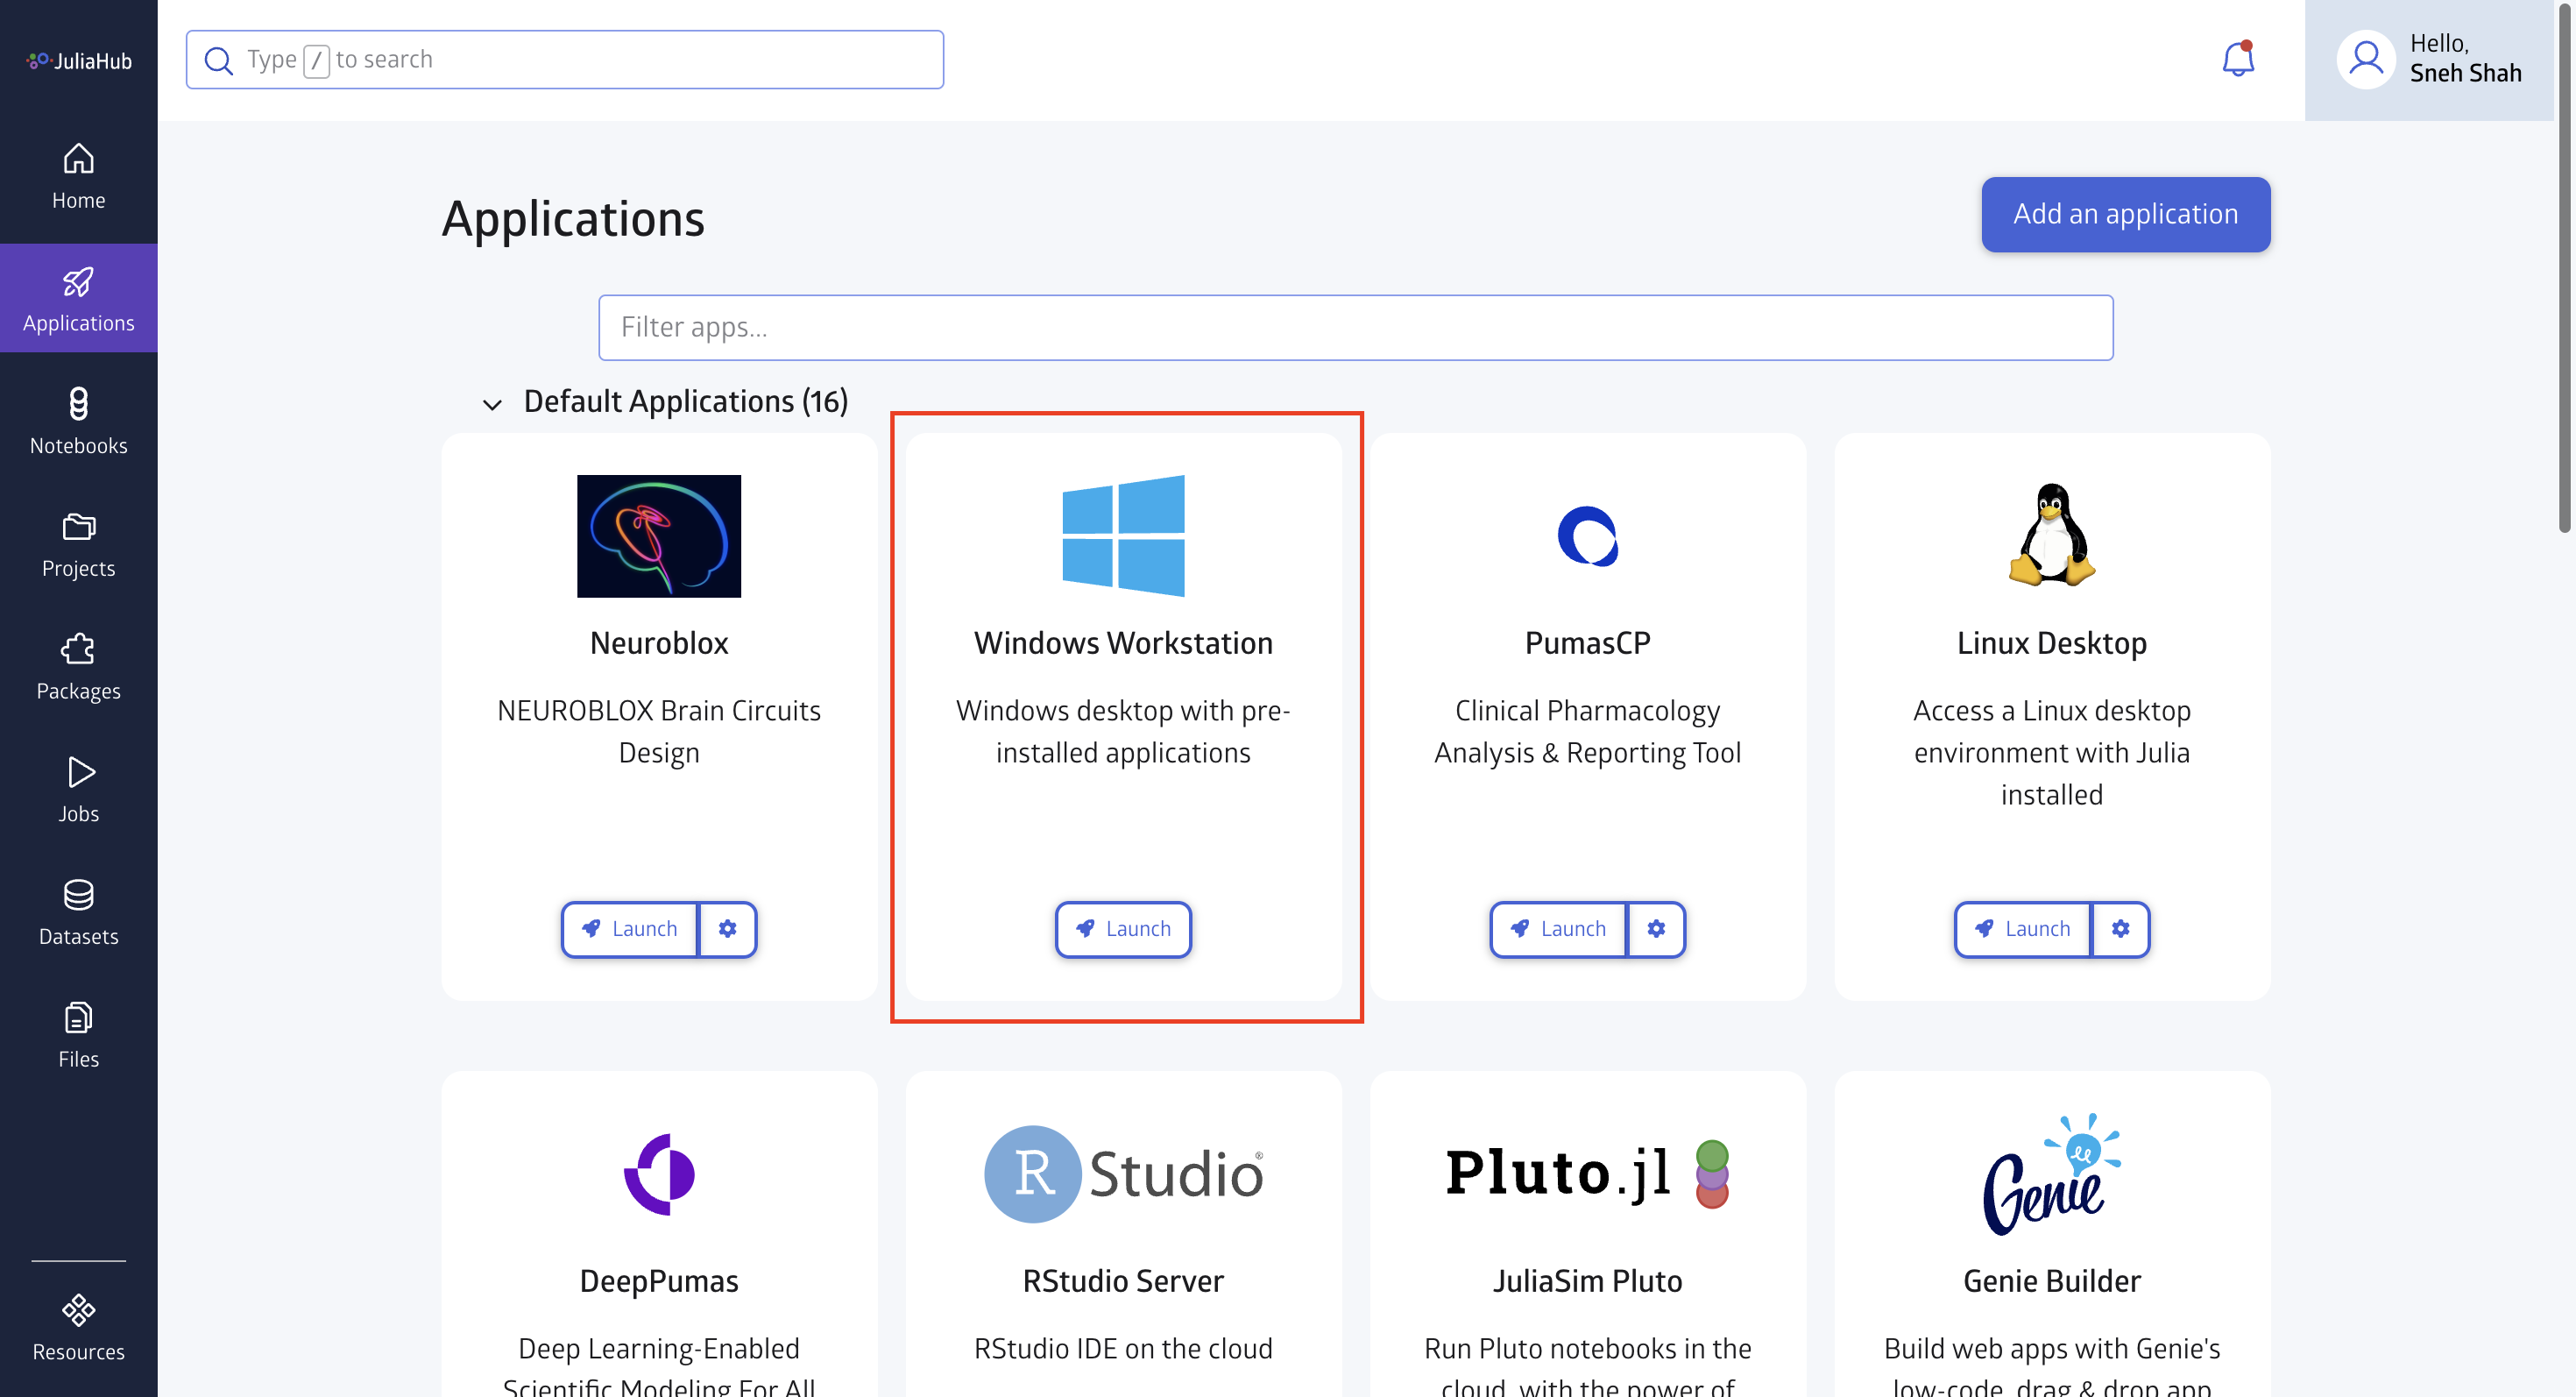Click Default Applications (16) heading
Viewport: 2576px width, 1397px height.
click(685, 401)
